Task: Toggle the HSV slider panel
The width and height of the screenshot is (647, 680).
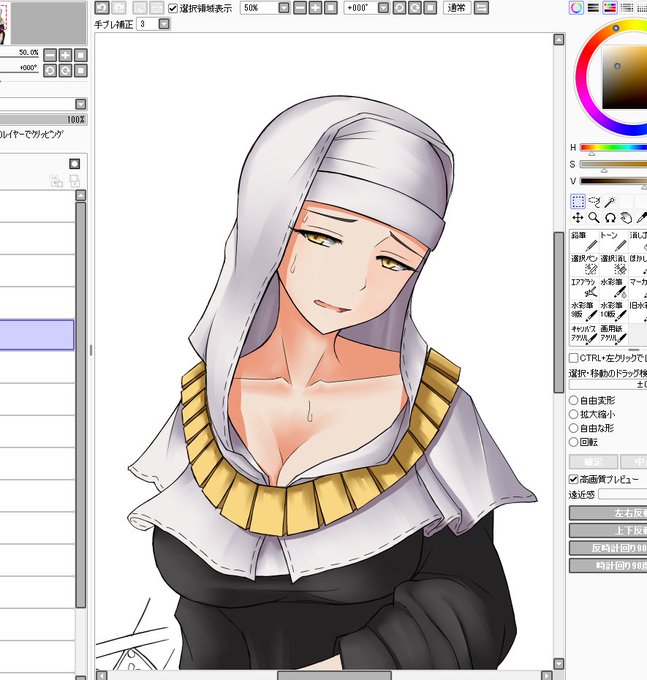Action: click(x=610, y=8)
